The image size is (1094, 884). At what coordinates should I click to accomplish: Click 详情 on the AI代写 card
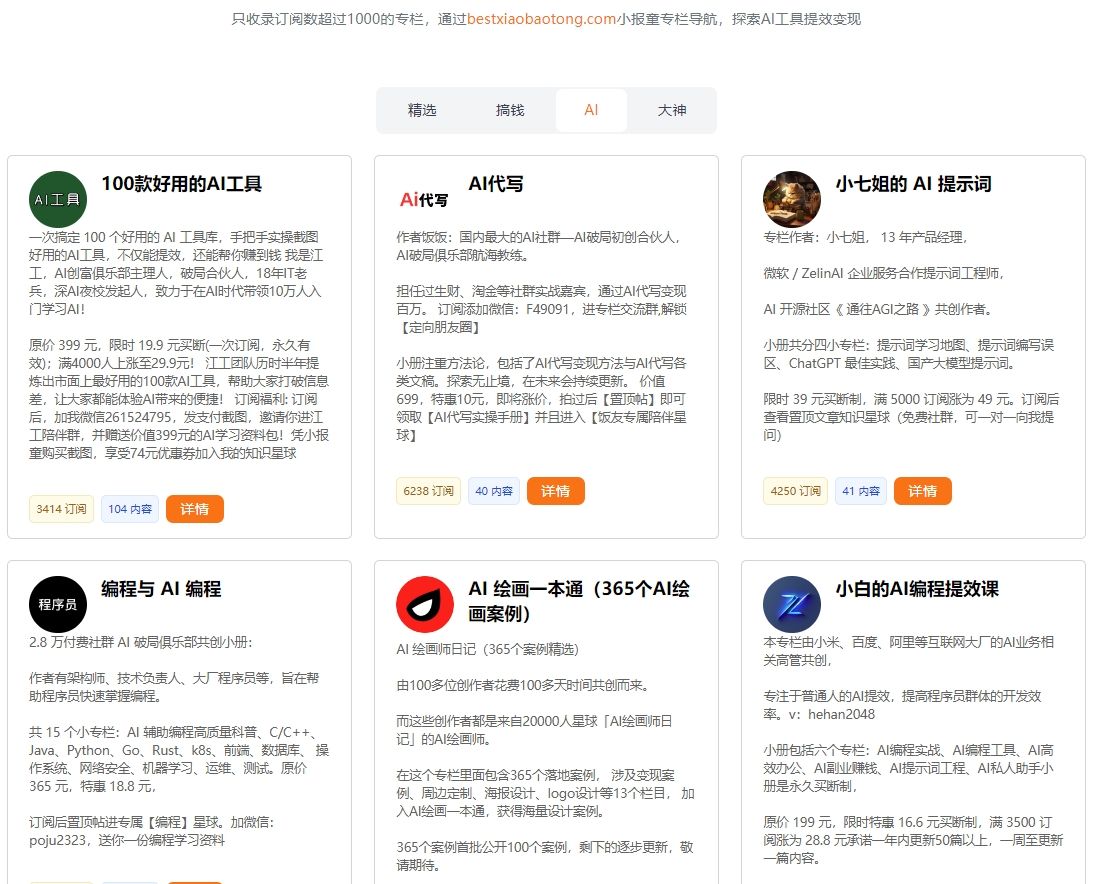[556, 490]
